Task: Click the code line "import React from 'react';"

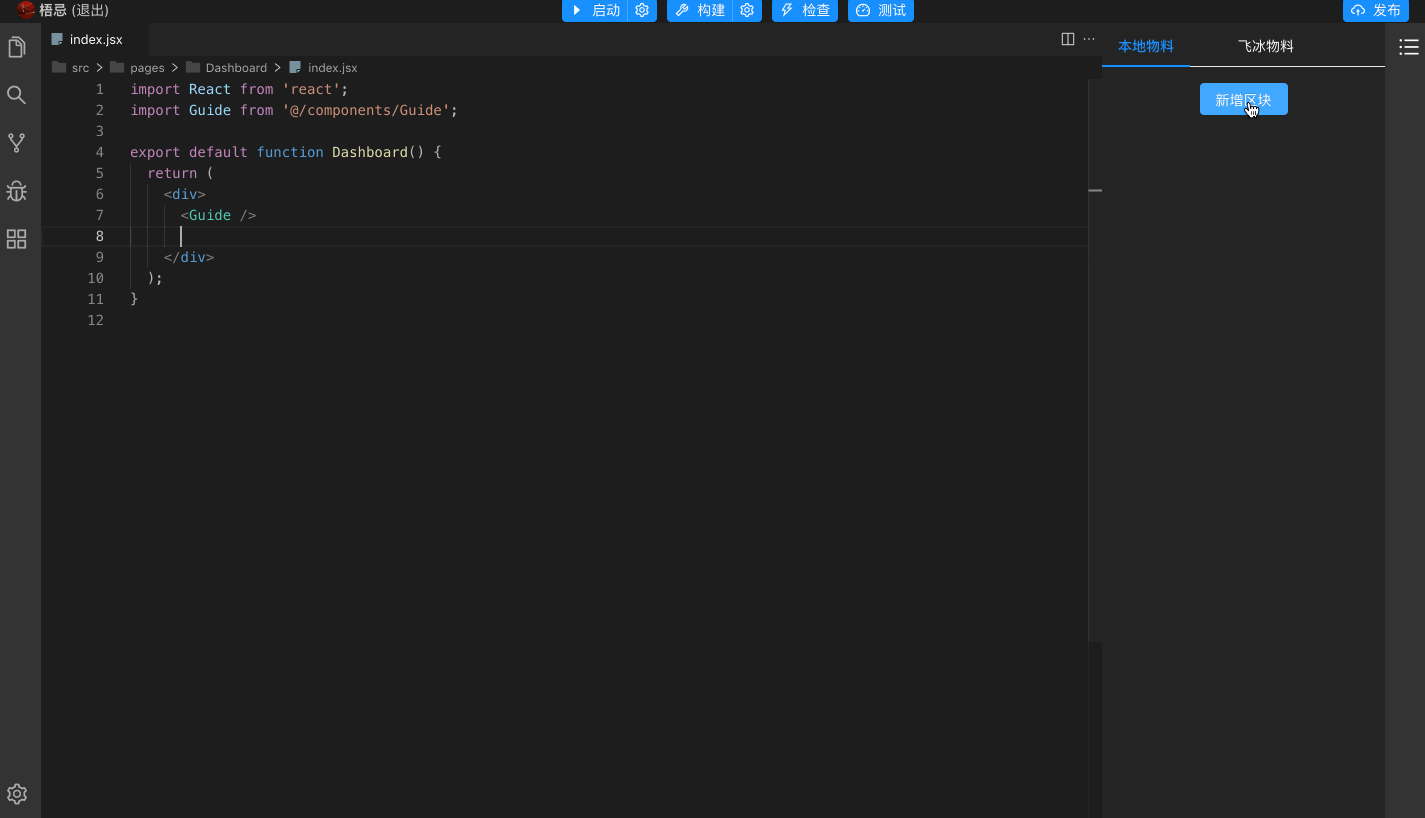Action: point(240,89)
